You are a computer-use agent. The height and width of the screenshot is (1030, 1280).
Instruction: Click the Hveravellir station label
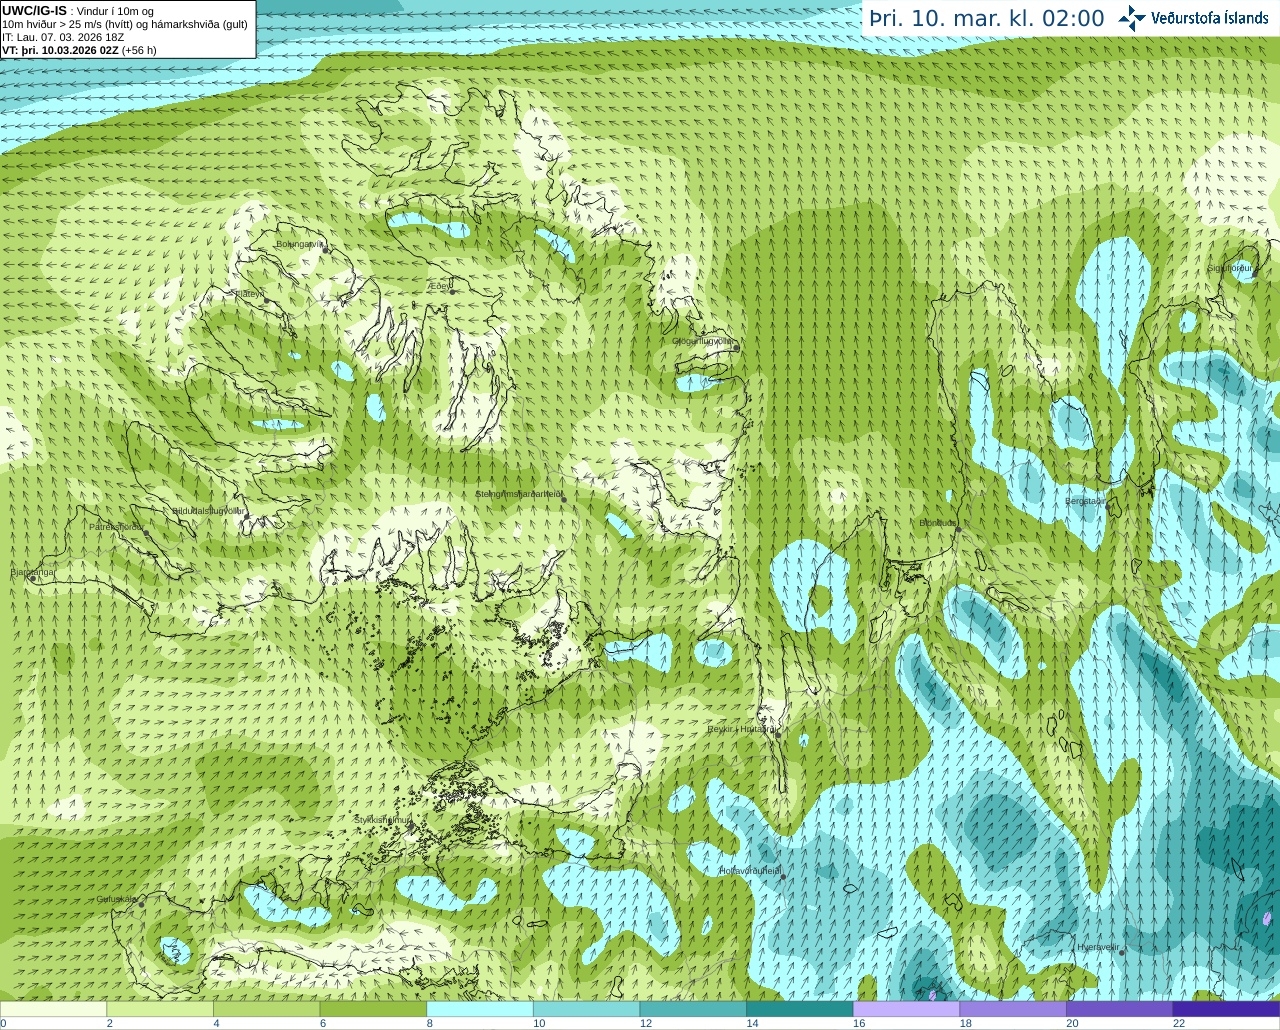[1098, 946]
